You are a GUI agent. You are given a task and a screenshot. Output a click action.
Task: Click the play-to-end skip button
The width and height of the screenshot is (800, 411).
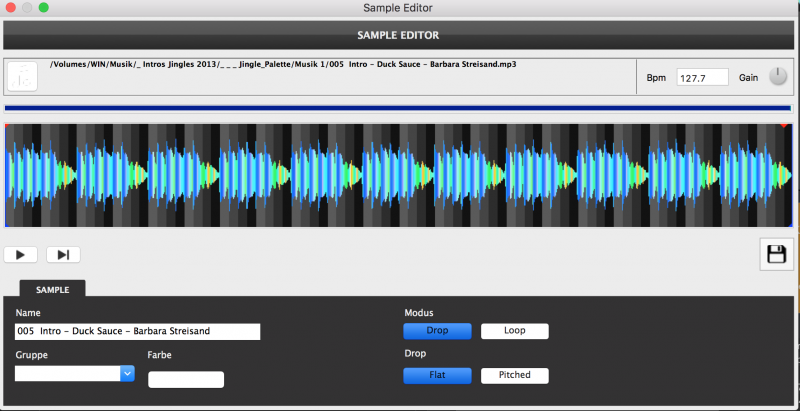62,255
